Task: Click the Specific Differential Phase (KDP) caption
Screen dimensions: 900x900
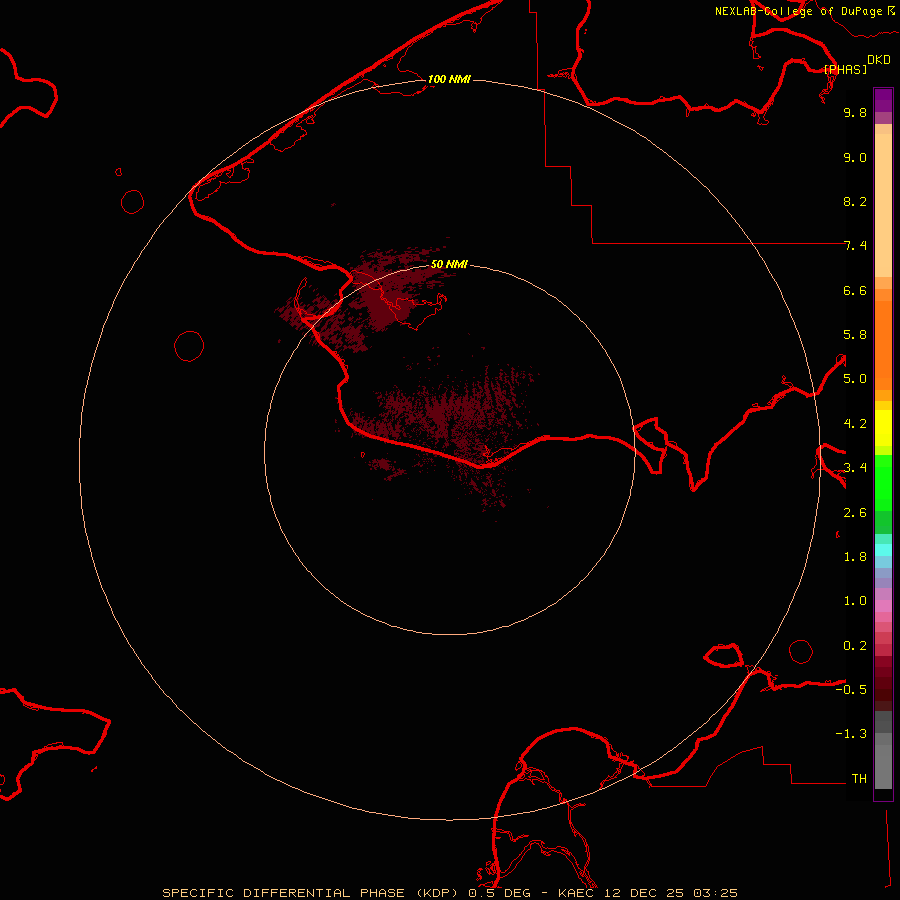Action: [311, 892]
